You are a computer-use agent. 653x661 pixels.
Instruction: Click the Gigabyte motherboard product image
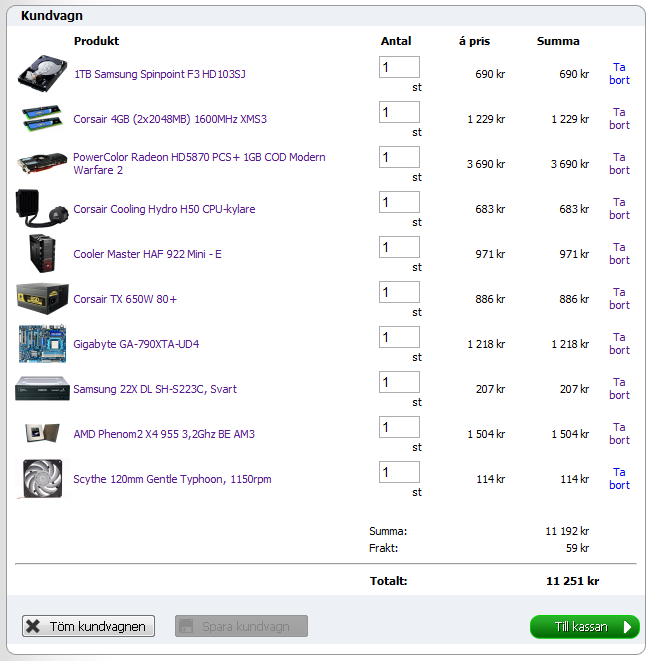click(x=42, y=344)
